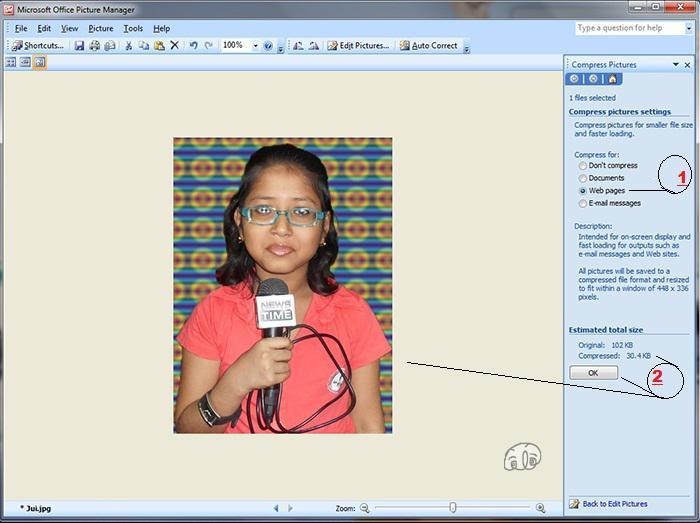Click the Cut scissors icon
This screenshot has height=523, width=700.
click(129, 46)
